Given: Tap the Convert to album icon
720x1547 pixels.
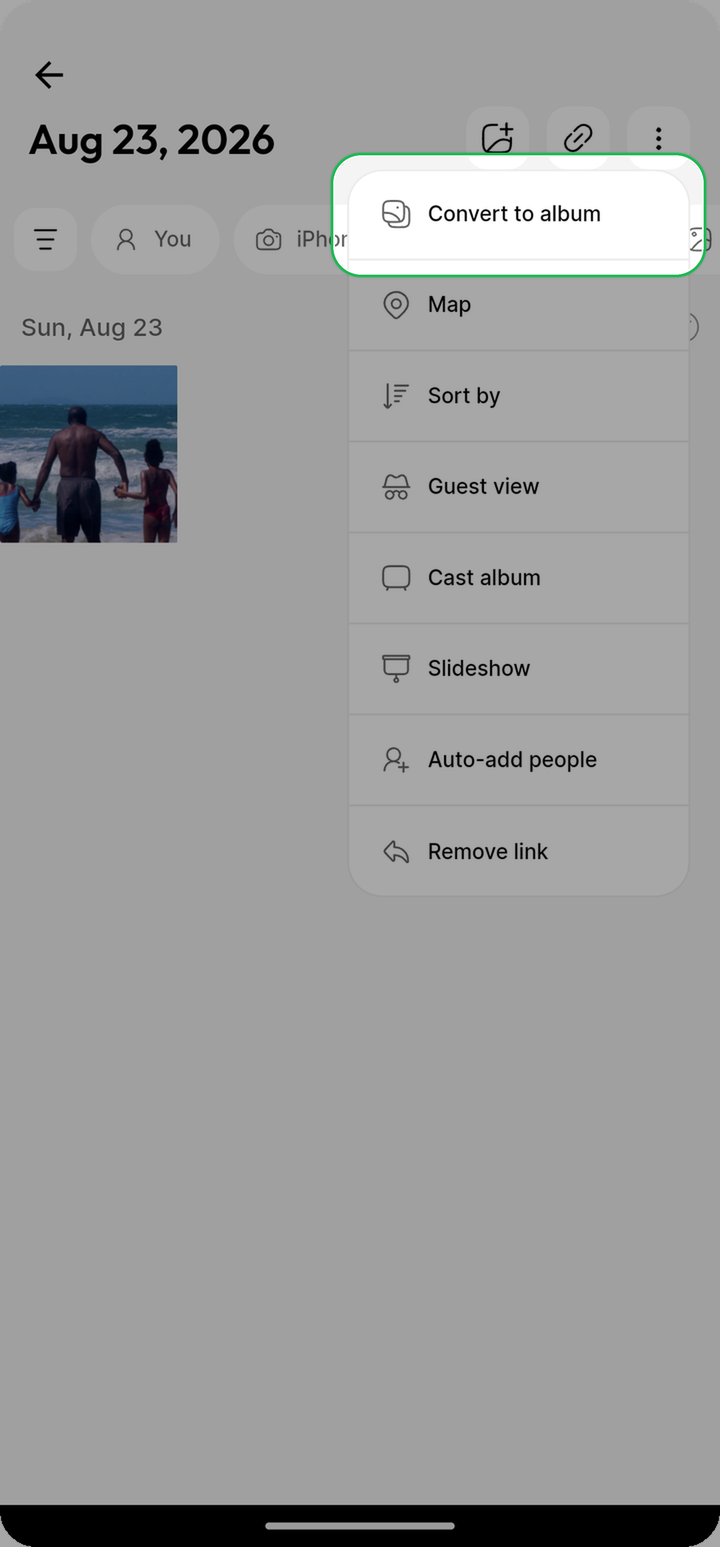Looking at the screenshot, I should pos(396,214).
